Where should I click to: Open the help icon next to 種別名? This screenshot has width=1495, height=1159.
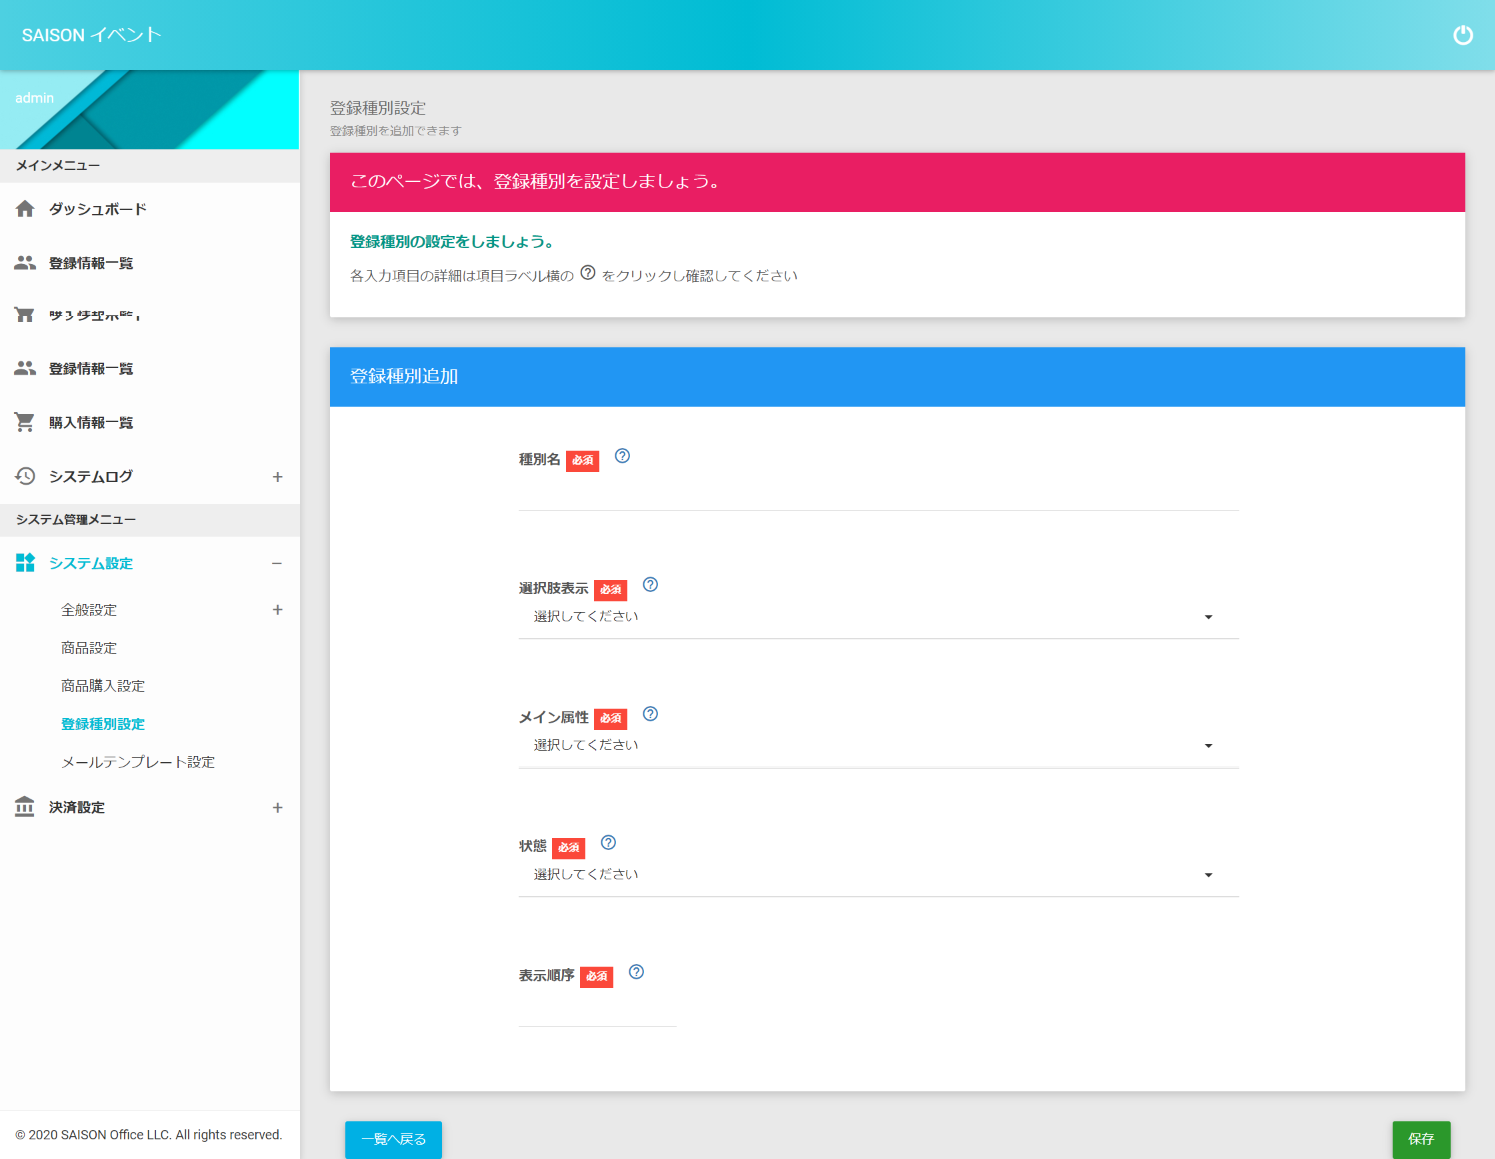pos(622,456)
